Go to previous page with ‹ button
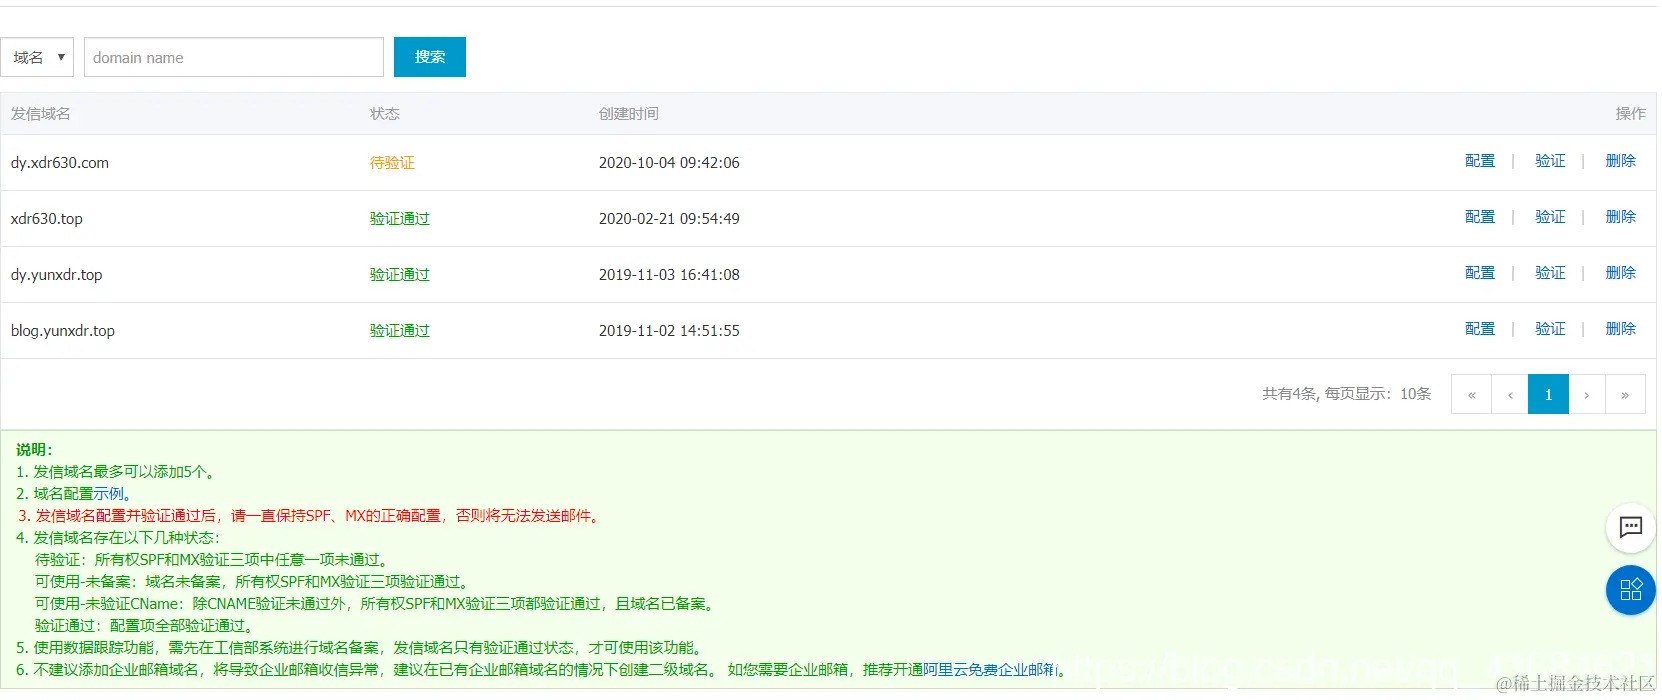The image size is (1662, 700). click(1510, 394)
